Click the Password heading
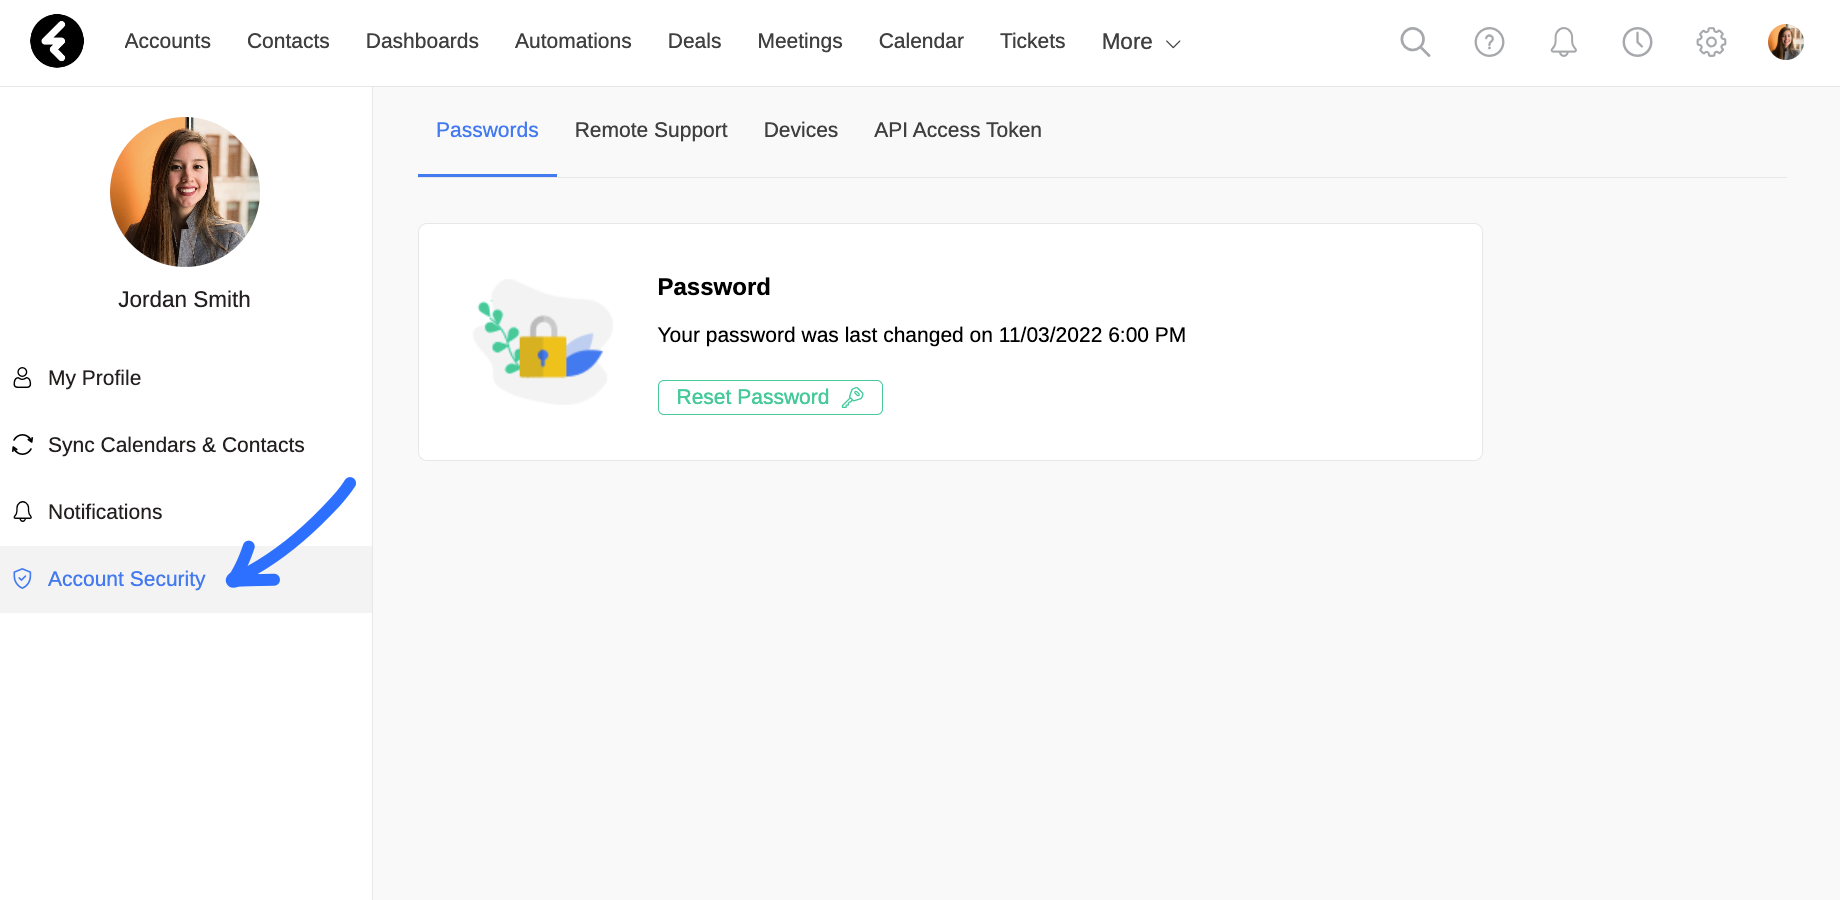Viewport: 1840px width, 900px height. point(714,287)
